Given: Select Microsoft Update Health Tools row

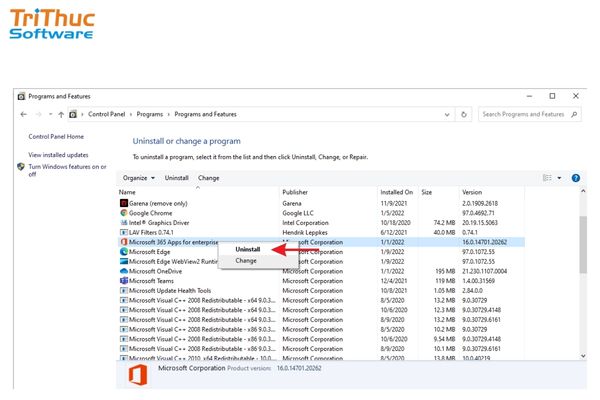Looking at the screenshot, I should (321, 291).
